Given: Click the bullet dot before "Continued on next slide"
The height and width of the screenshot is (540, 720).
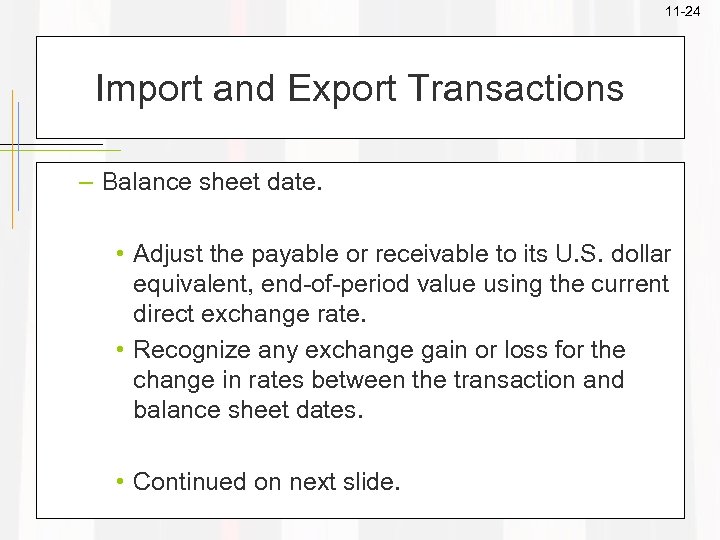Looking at the screenshot, I should [x=120, y=482].
